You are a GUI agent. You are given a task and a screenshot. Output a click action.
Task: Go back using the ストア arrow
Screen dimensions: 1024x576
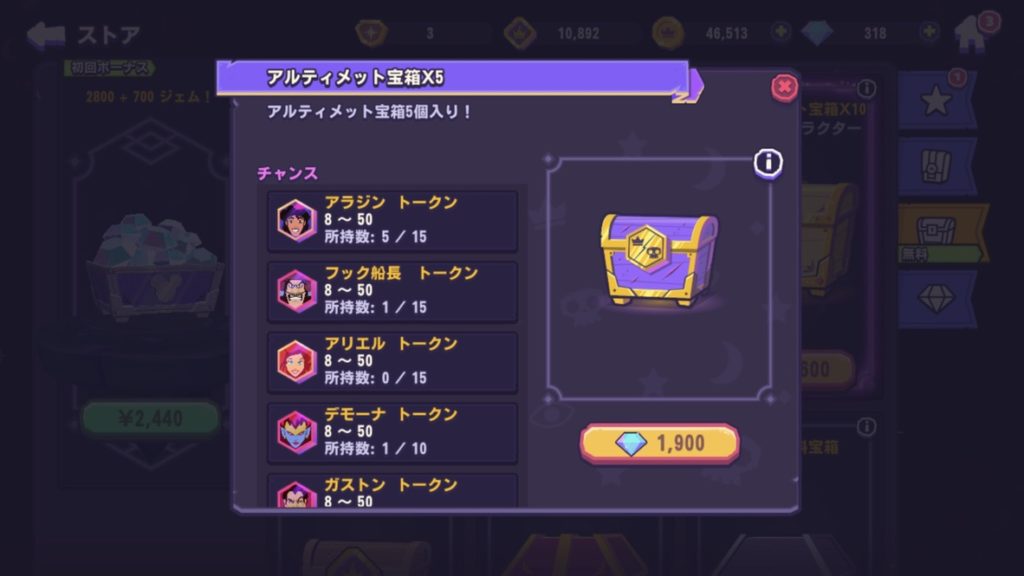point(46,35)
